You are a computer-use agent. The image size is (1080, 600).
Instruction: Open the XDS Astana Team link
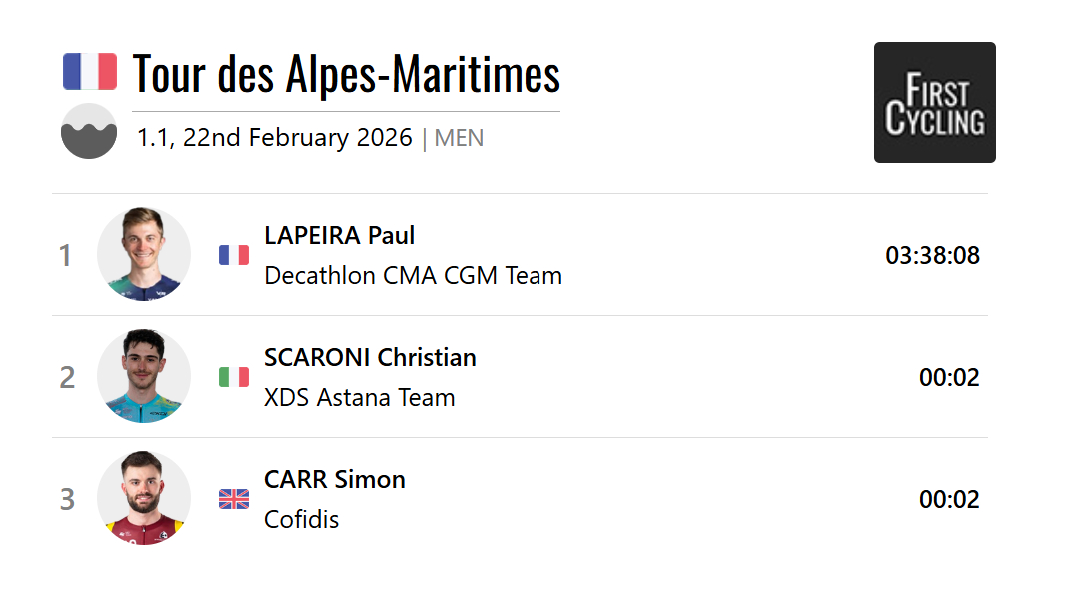[360, 397]
